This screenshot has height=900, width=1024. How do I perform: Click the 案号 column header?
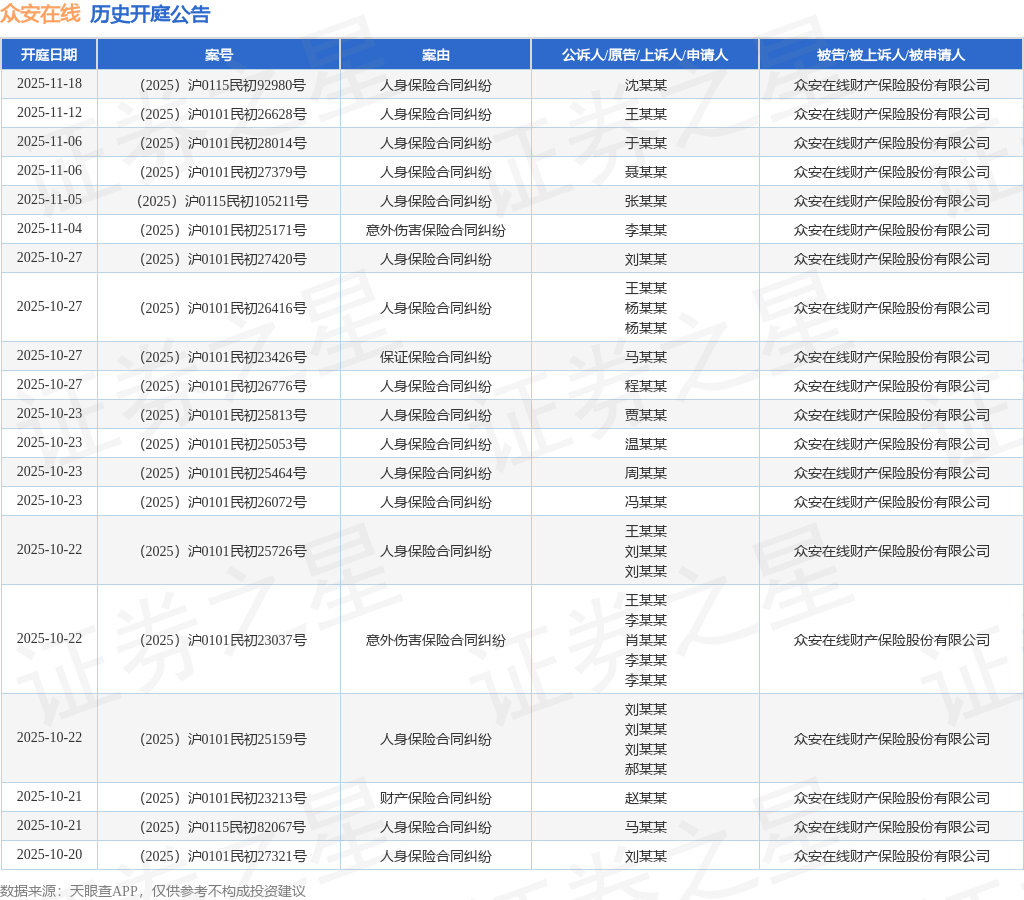click(x=219, y=55)
